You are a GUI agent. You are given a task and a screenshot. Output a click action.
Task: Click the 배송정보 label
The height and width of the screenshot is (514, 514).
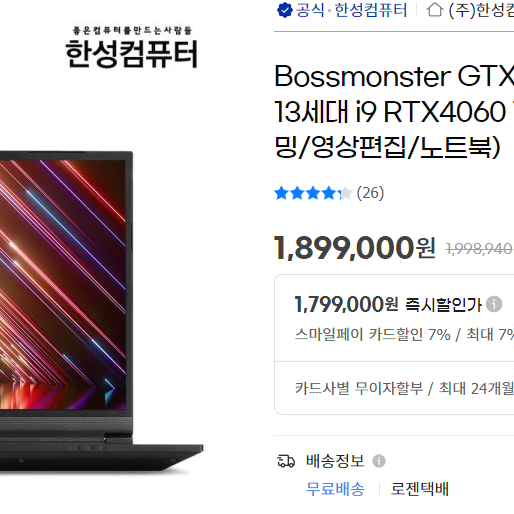[x=335, y=461]
